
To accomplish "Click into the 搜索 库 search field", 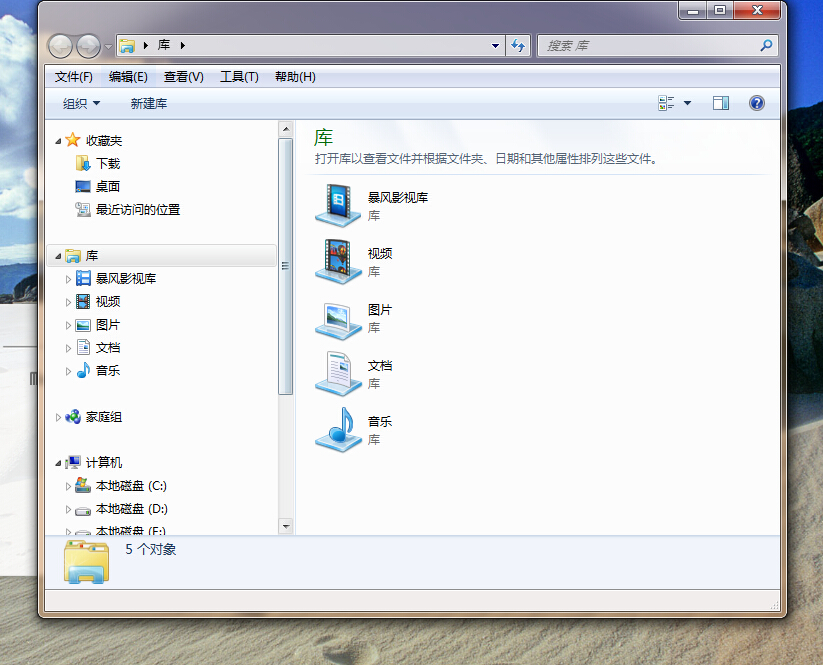I will pos(649,46).
